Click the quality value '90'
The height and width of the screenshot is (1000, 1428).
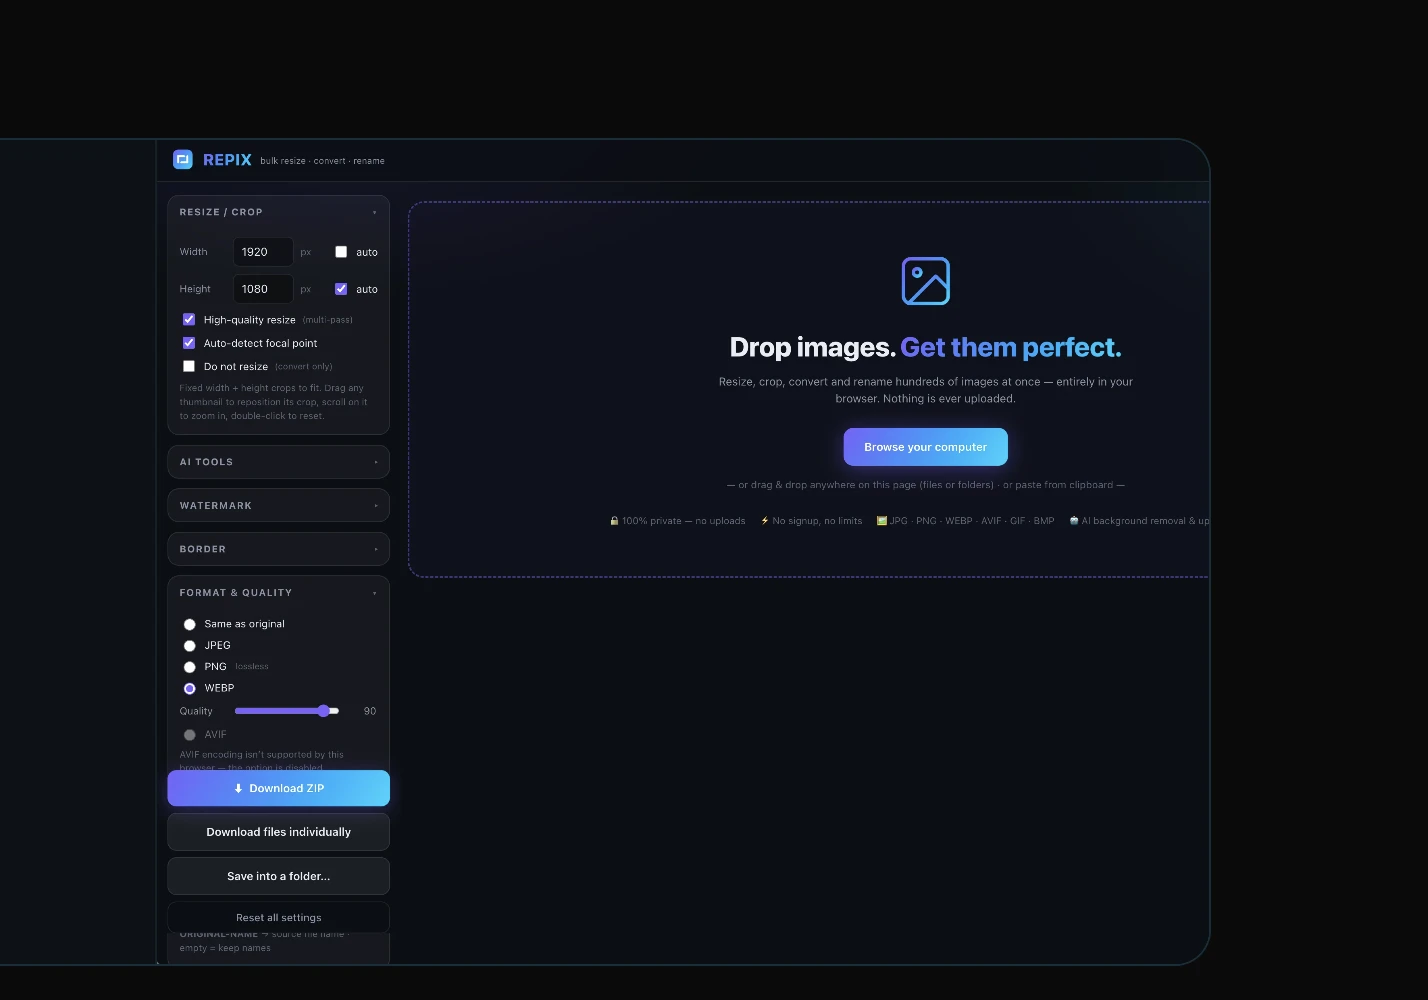[x=370, y=711]
